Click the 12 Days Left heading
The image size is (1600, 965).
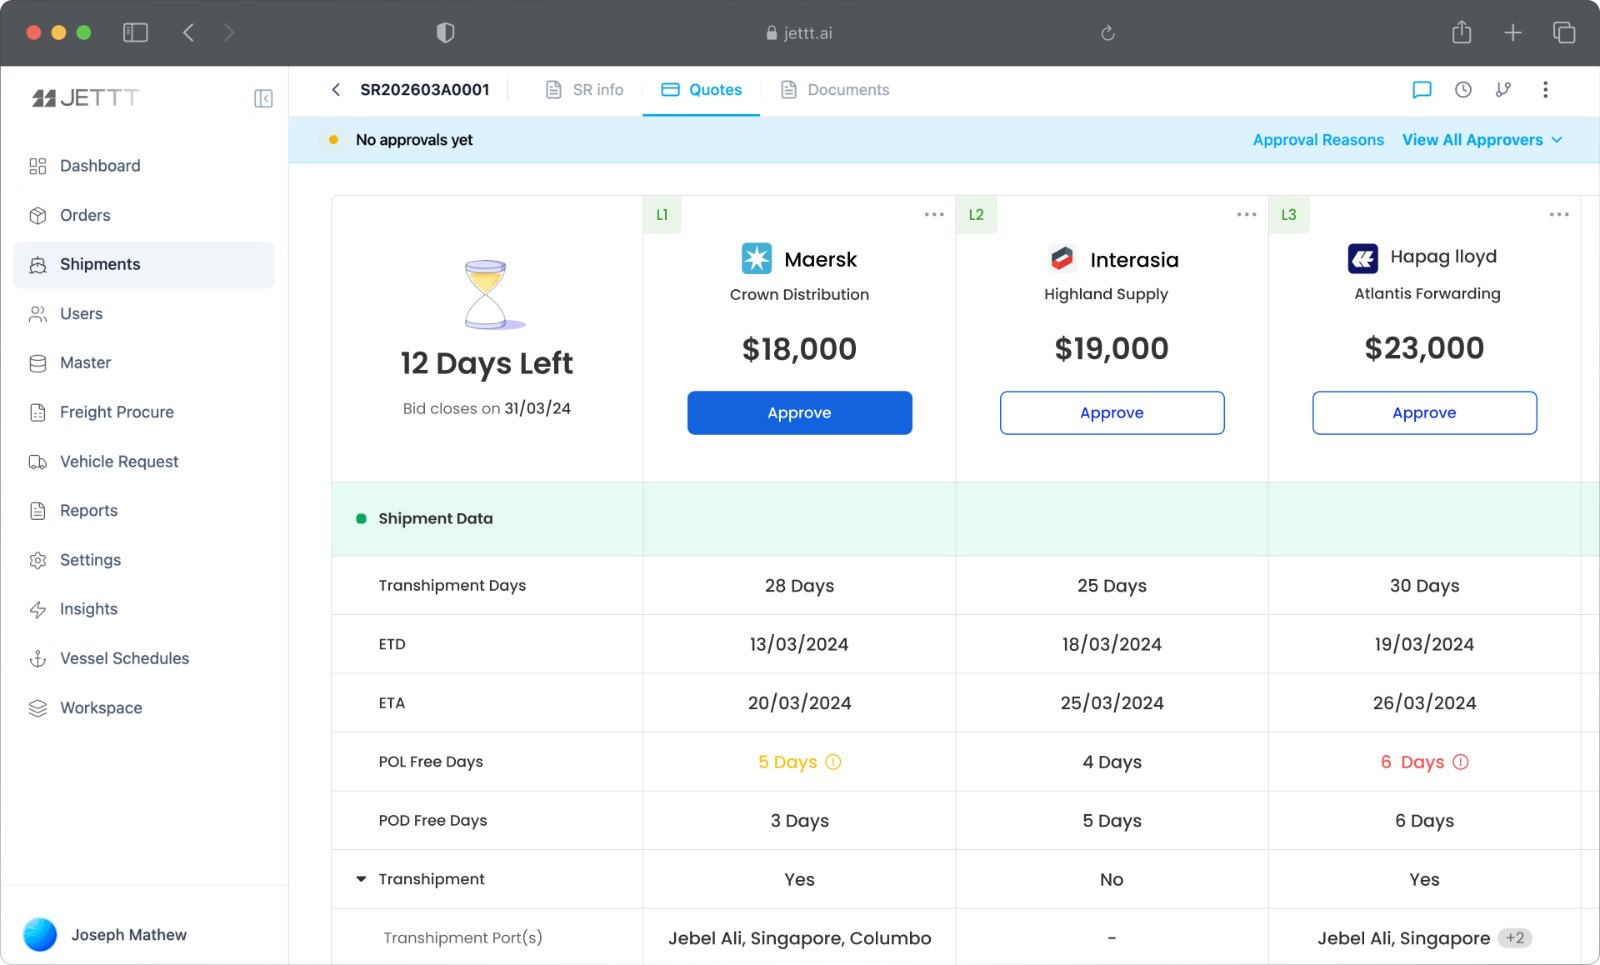[x=487, y=363]
